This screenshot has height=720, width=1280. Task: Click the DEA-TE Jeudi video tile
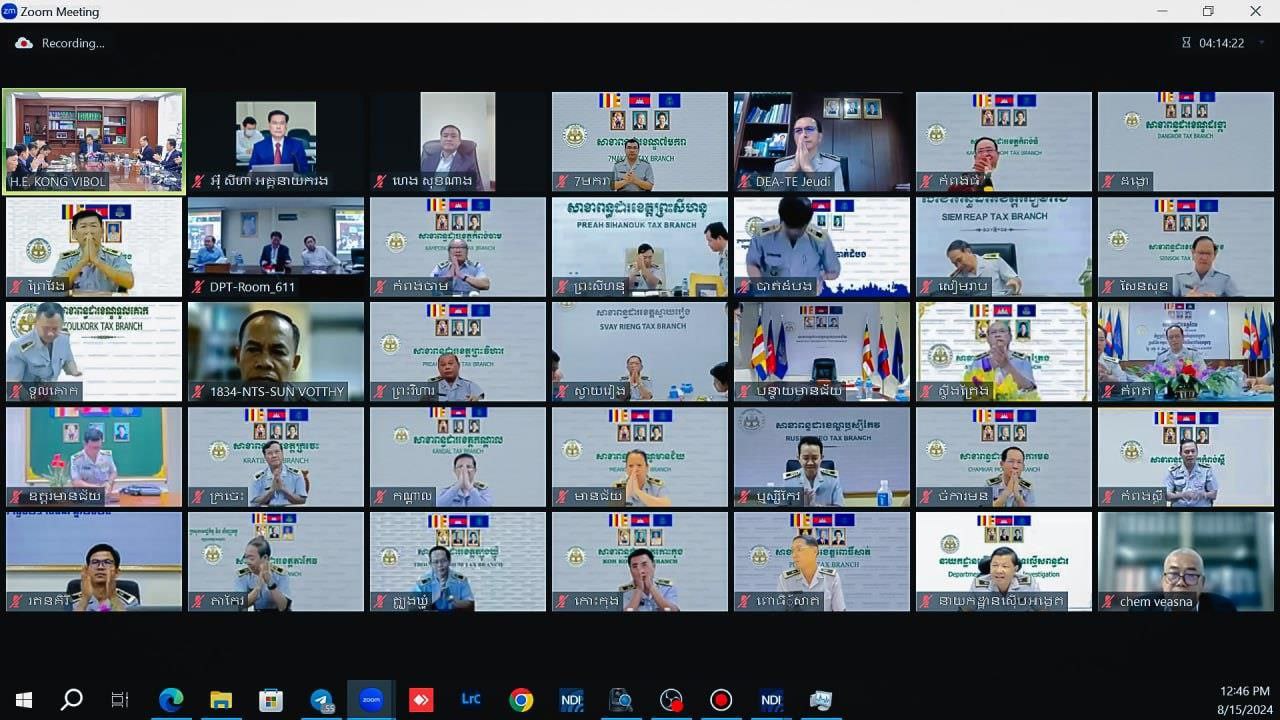[x=822, y=141]
